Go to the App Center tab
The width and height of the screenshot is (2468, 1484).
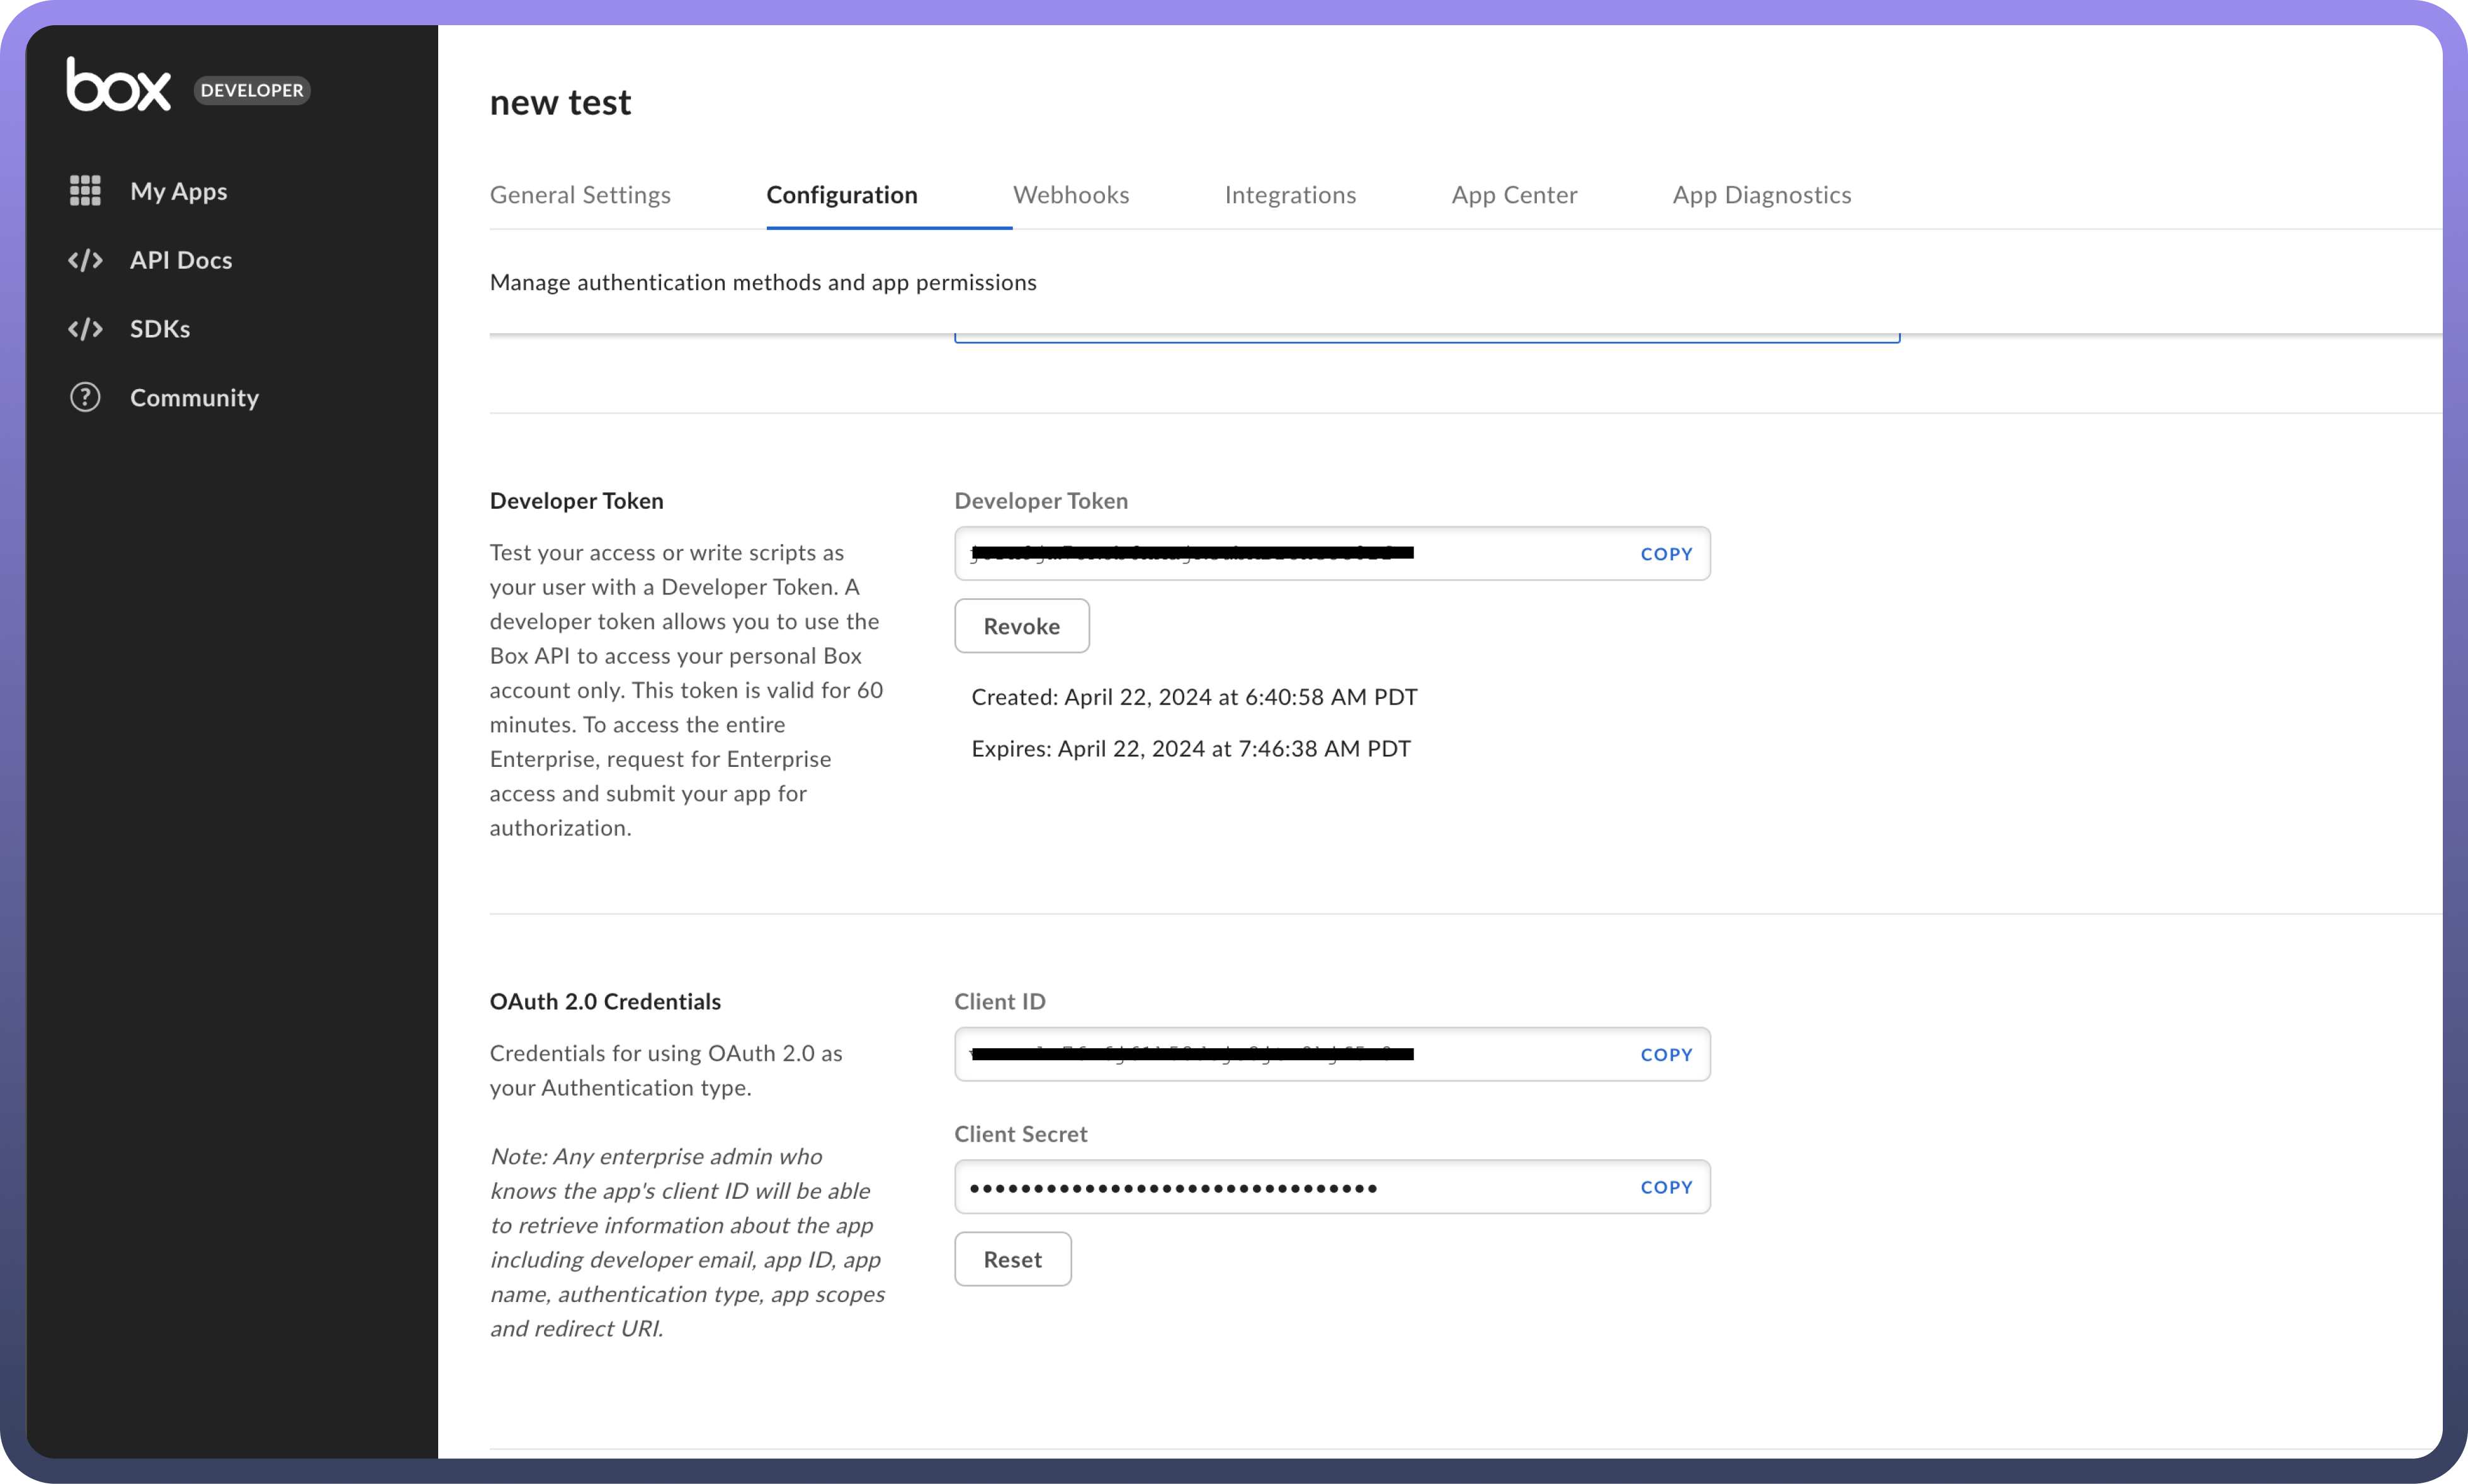[x=1513, y=195]
